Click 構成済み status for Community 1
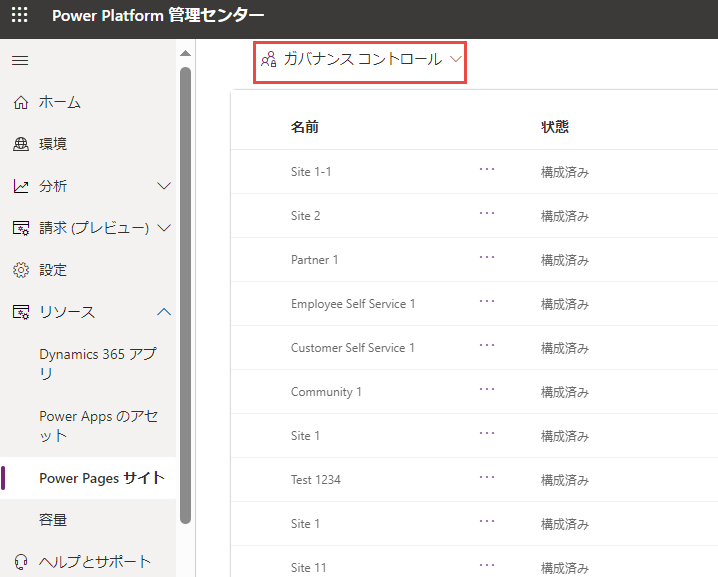Image resolution: width=718 pixels, height=577 pixels. coord(565,392)
